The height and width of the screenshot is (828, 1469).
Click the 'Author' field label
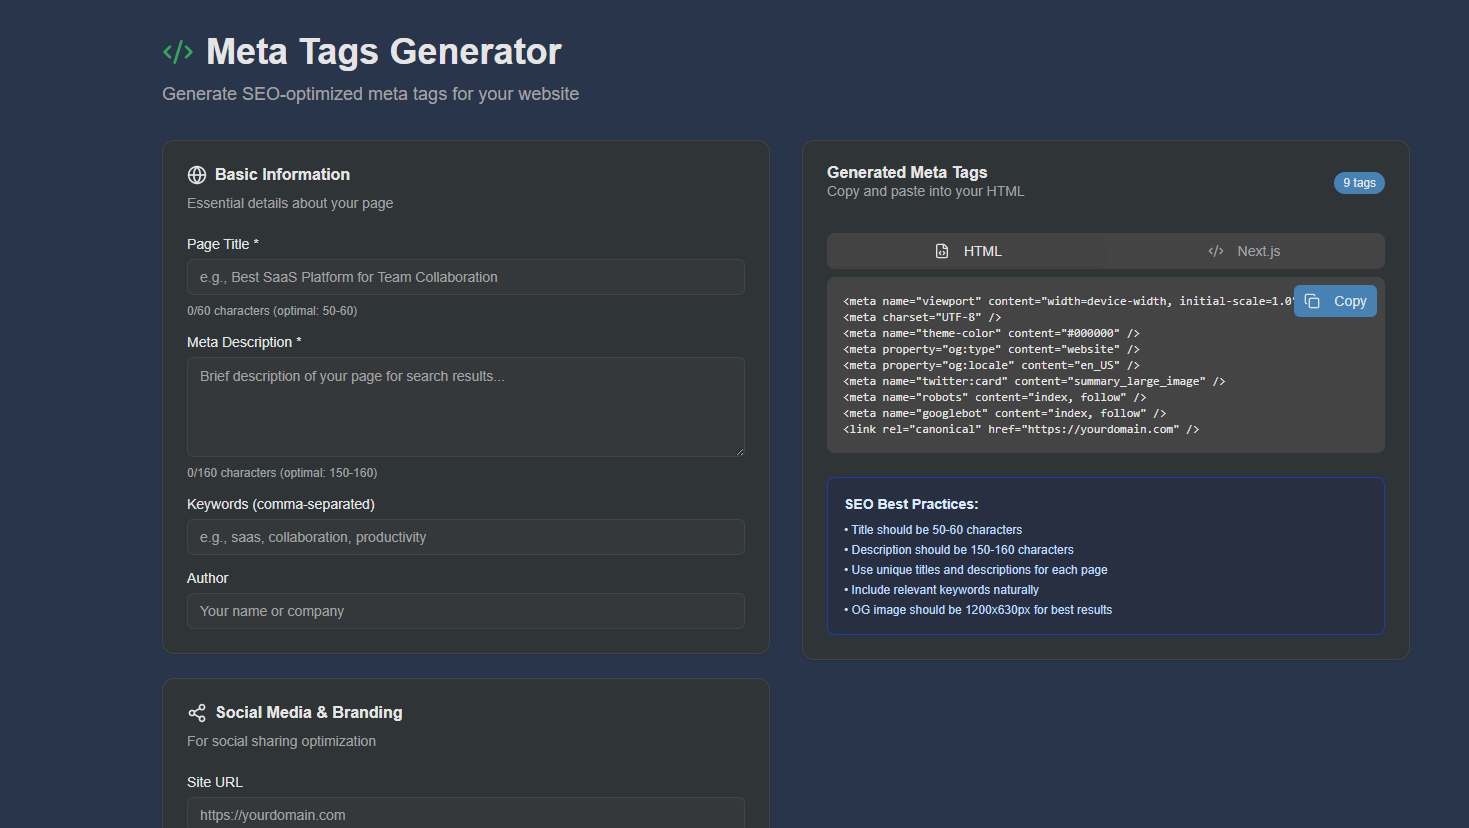(x=208, y=578)
